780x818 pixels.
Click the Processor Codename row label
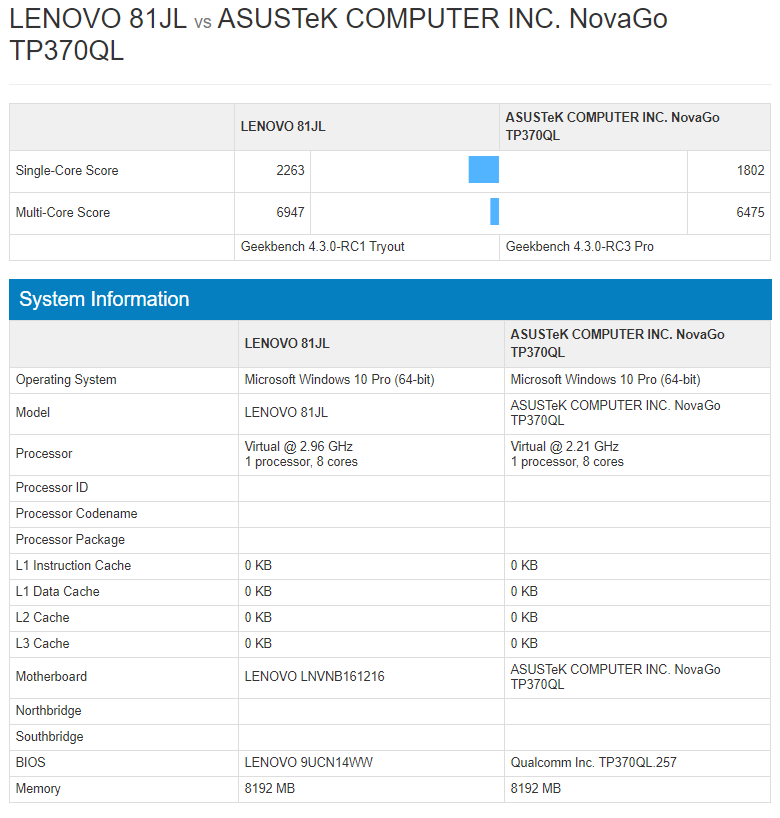[x=76, y=513]
